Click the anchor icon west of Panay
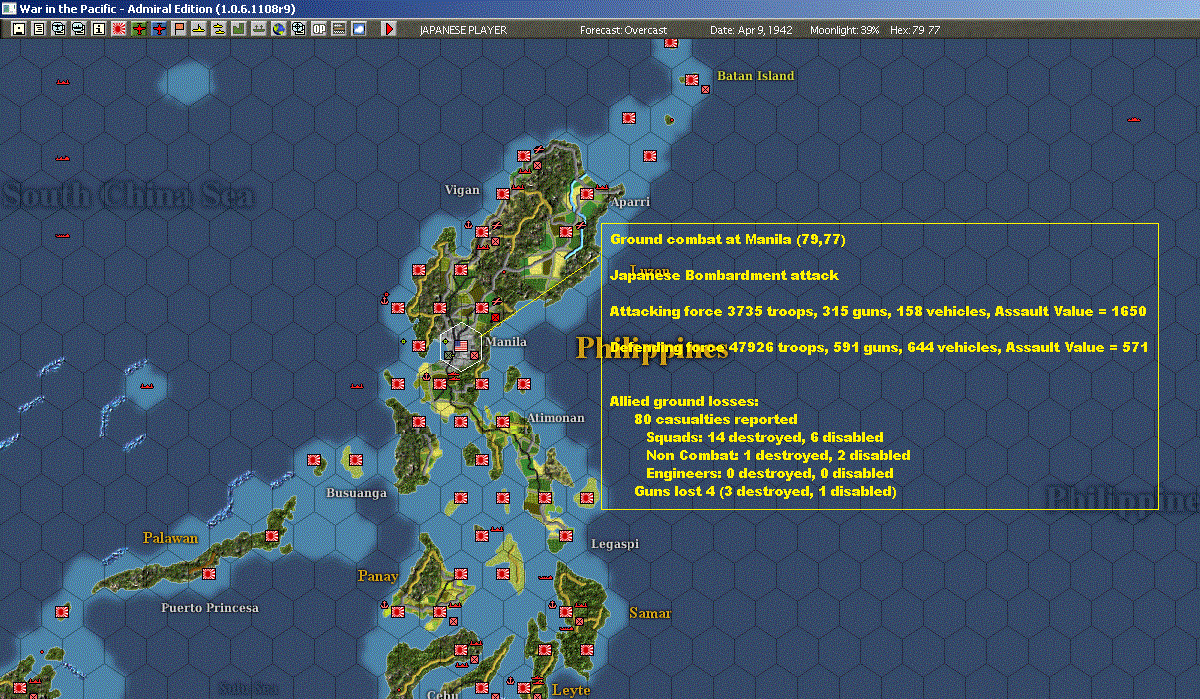Screen dimensions: 1200x699 [384, 604]
